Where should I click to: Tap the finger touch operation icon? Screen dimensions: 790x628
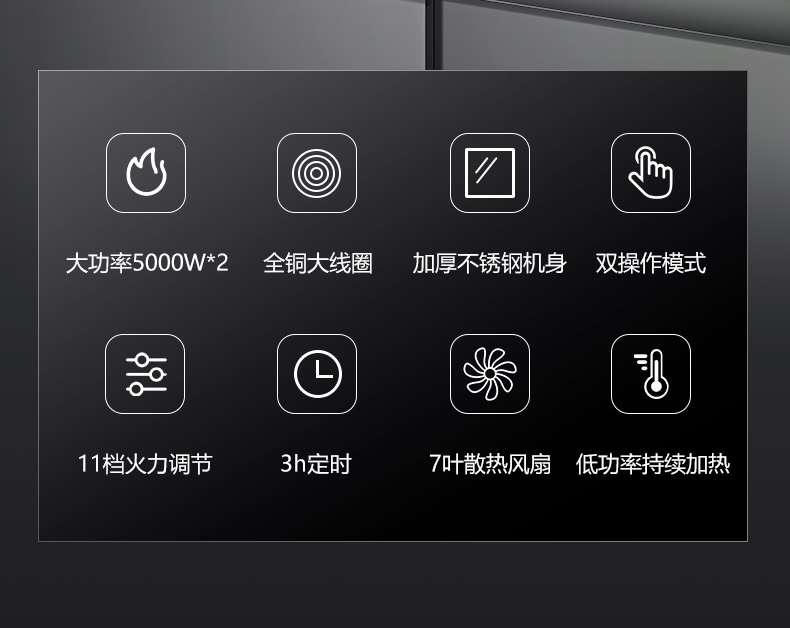pyautogui.click(x=650, y=173)
